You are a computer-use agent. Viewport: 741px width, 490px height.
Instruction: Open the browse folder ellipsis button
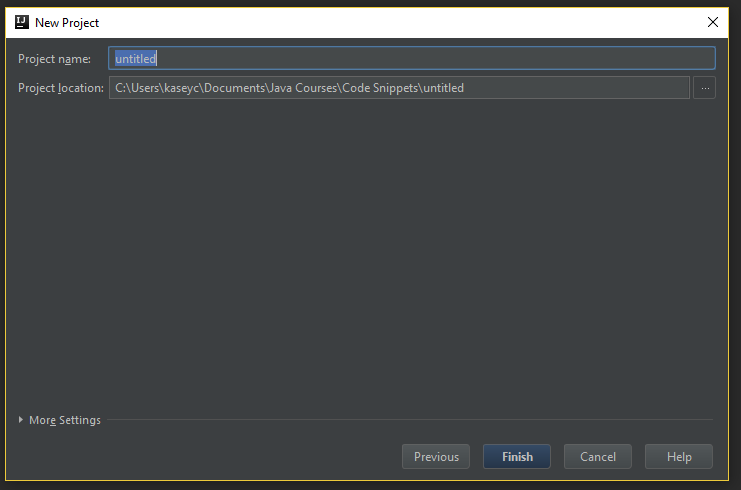coord(704,88)
